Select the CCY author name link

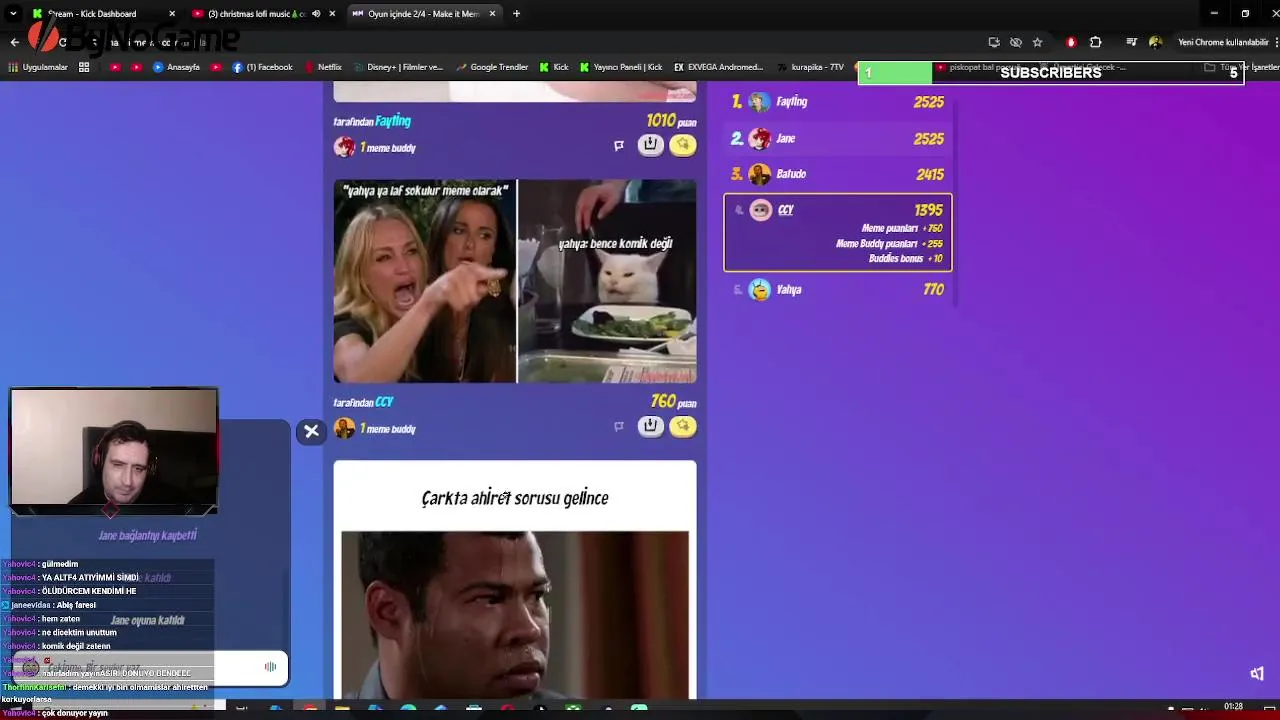point(385,402)
